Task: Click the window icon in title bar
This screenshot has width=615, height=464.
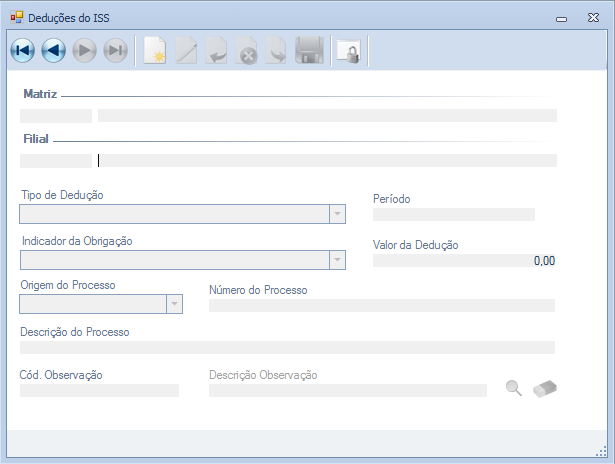Action: [x=16, y=17]
